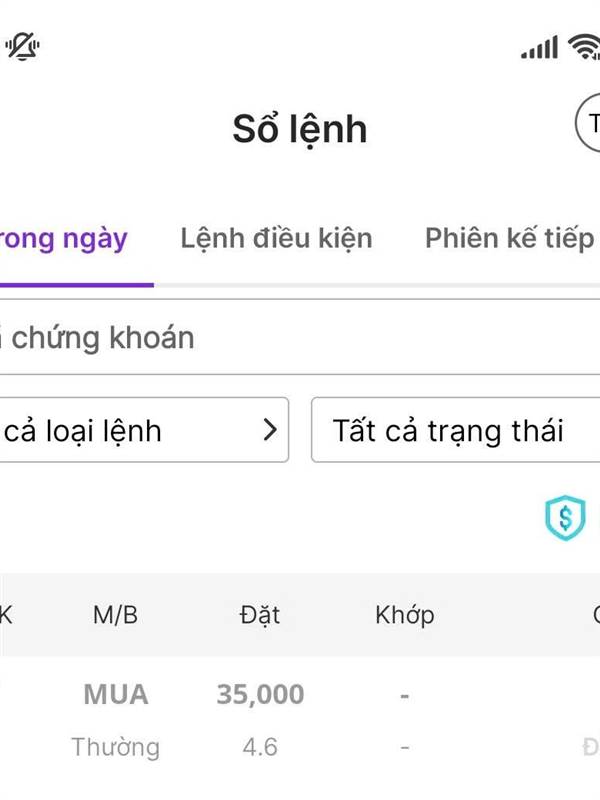Tap the 35,000 order quantity
600x800 pixels.
point(260,694)
